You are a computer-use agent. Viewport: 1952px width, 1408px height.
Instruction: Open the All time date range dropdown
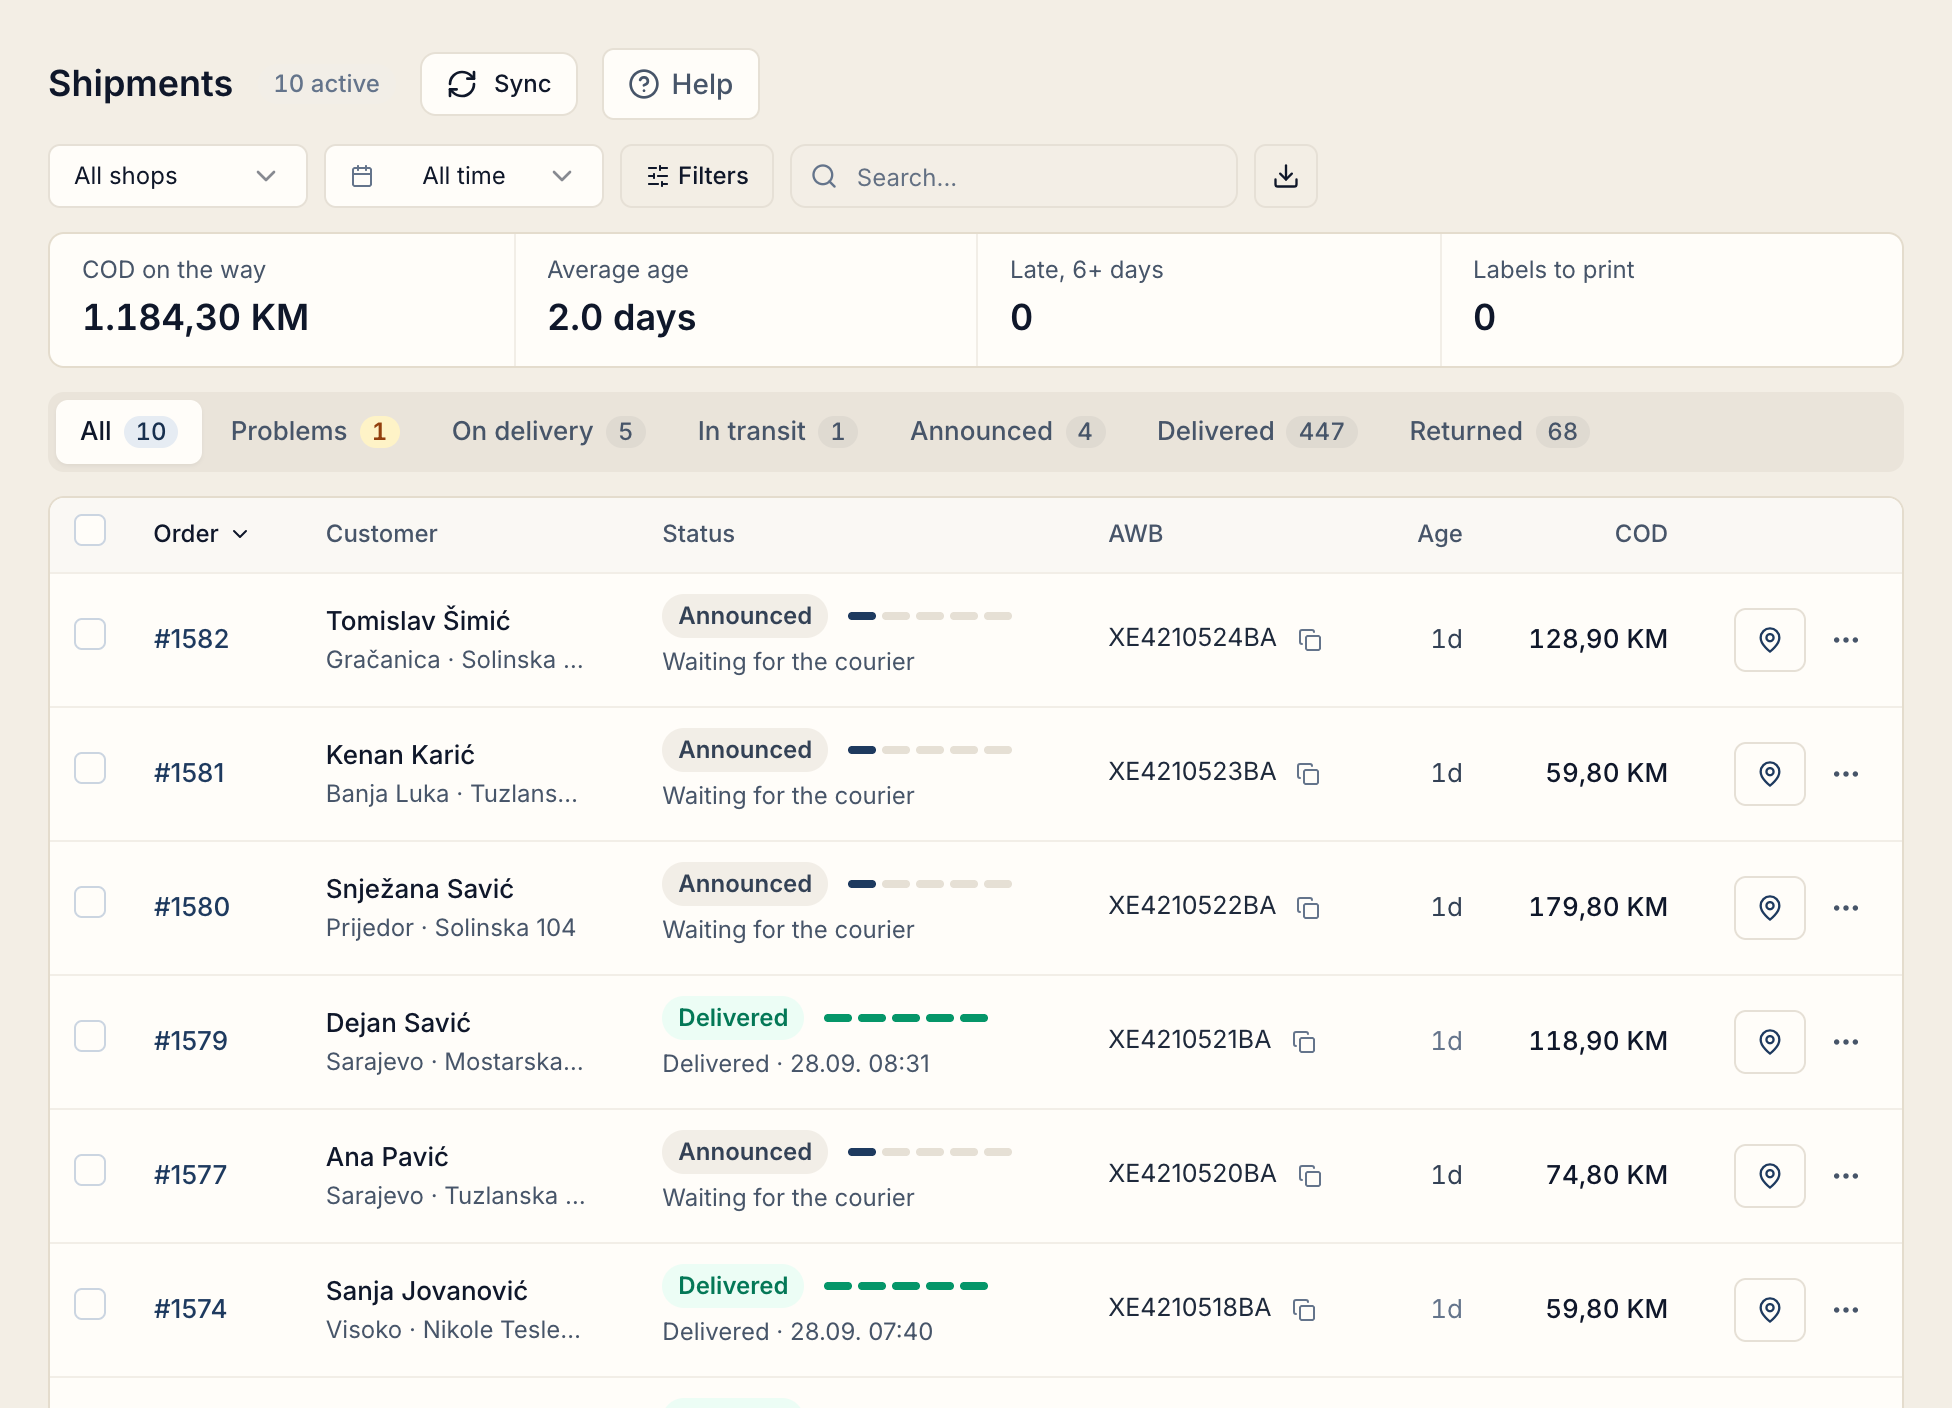click(464, 176)
